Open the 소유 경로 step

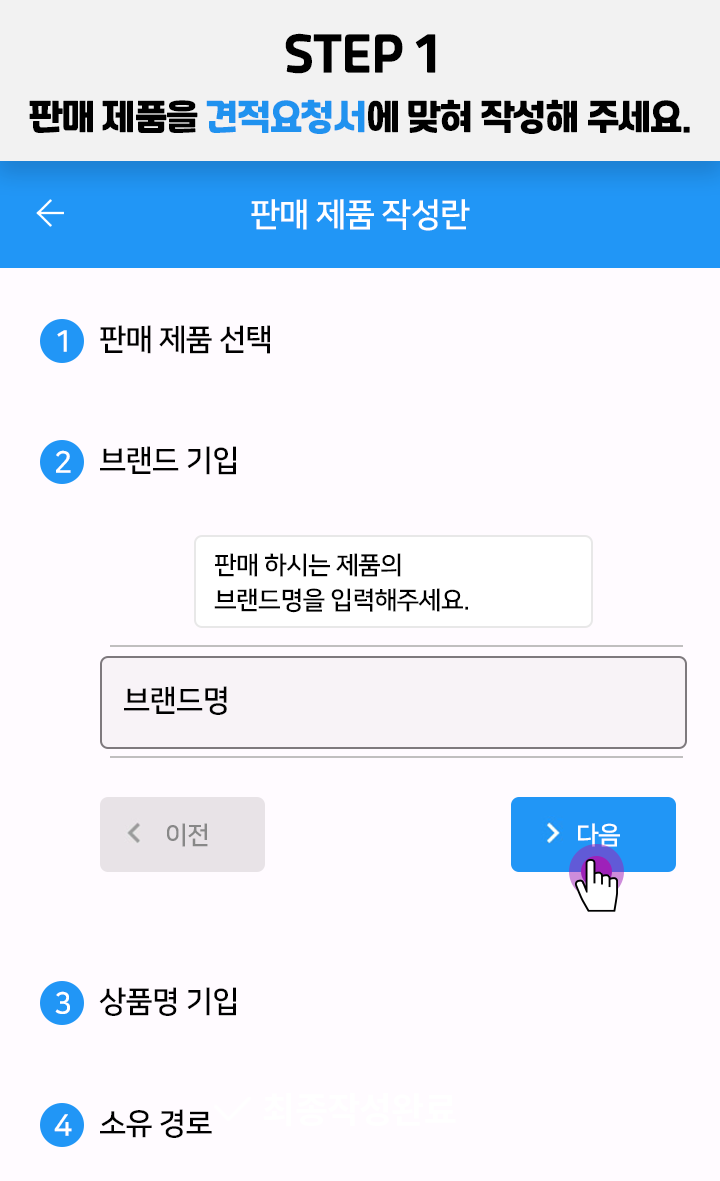click(156, 1125)
